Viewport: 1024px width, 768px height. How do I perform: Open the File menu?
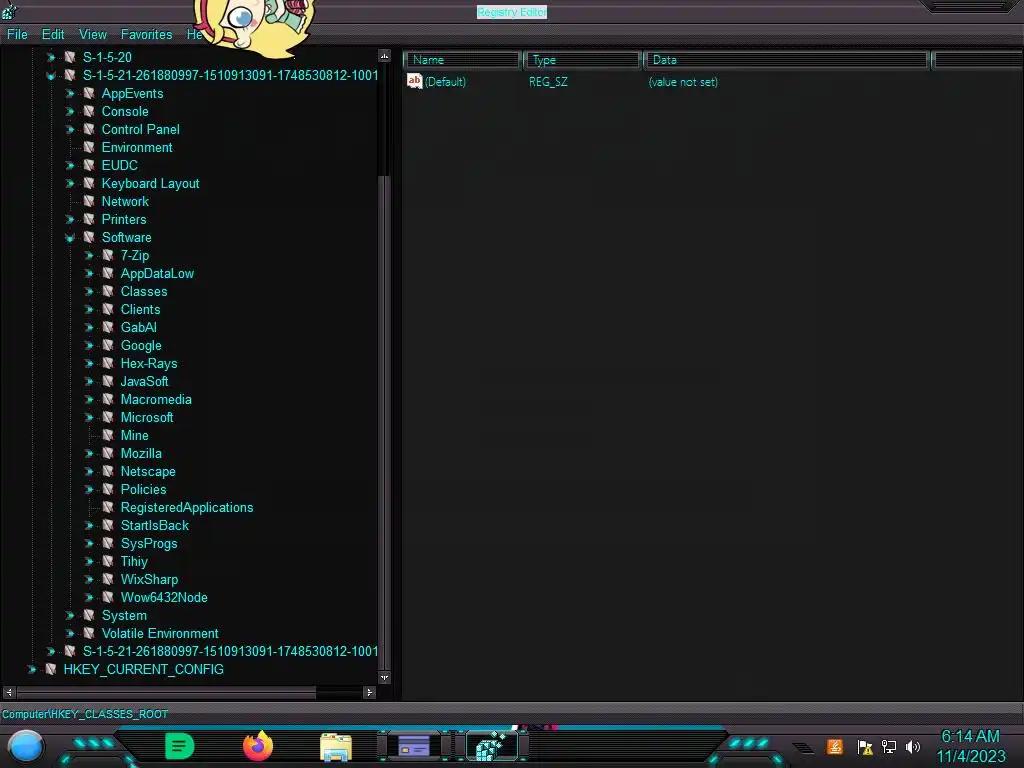(x=17, y=34)
